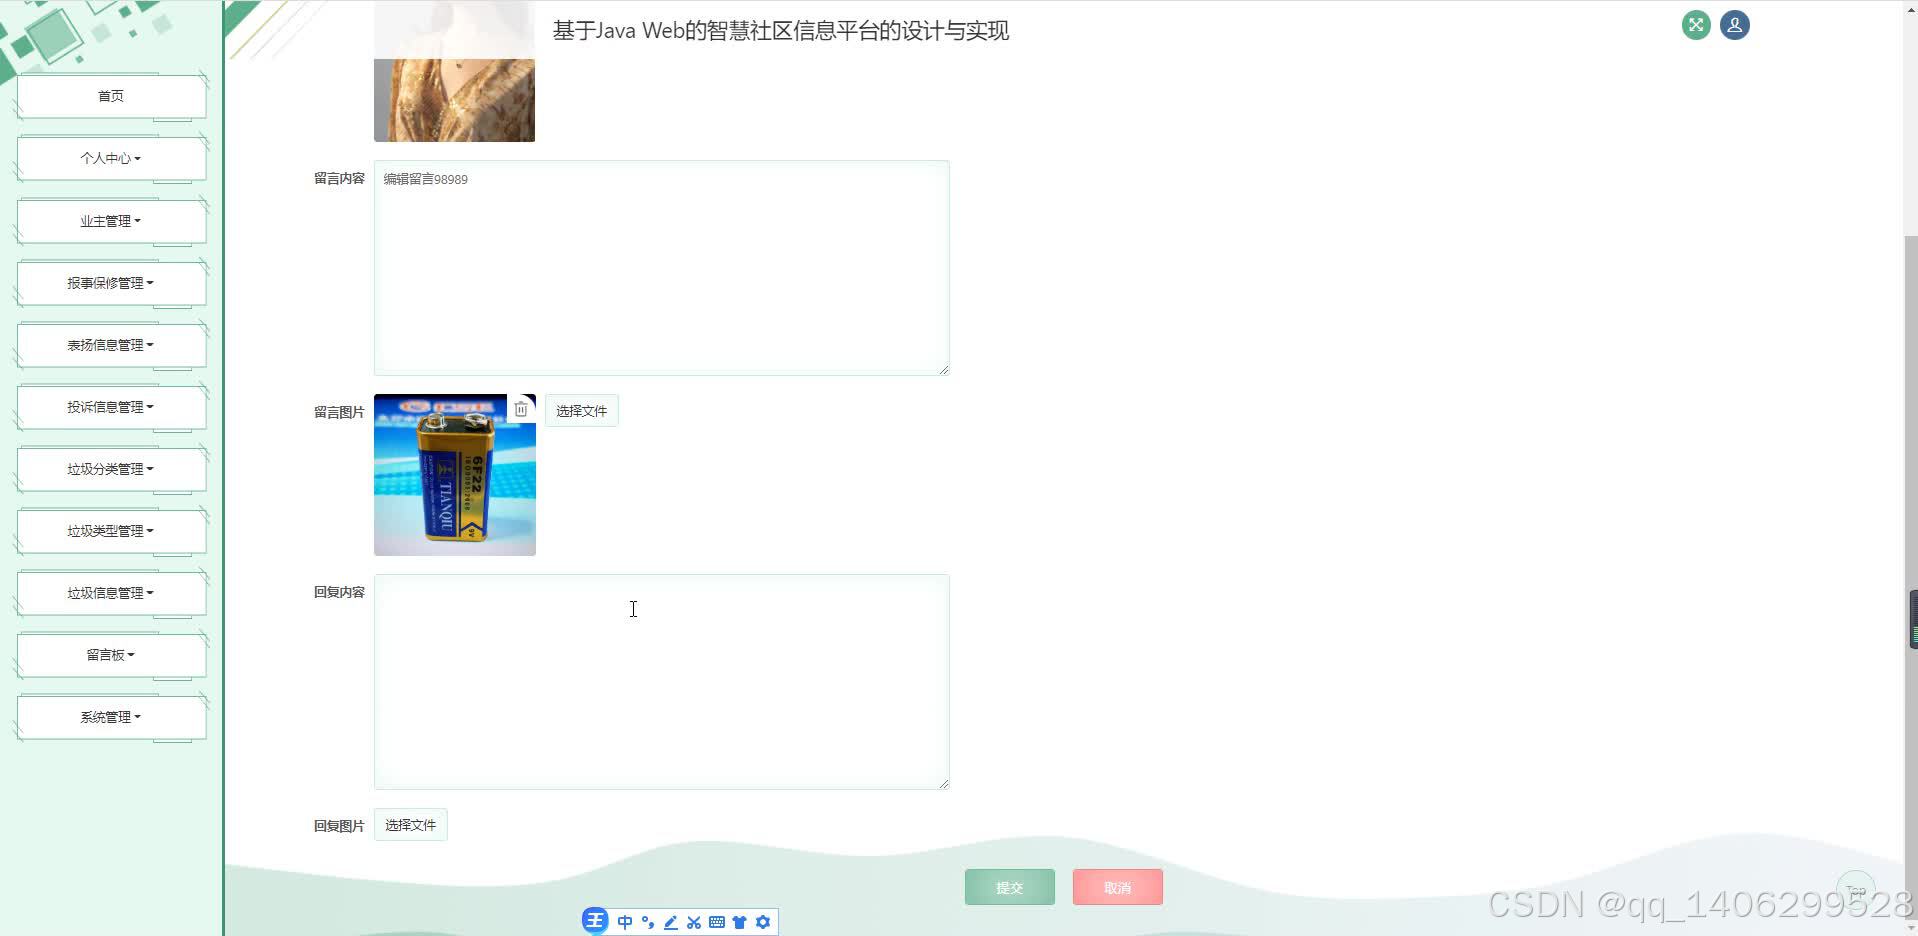The image size is (1918, 936).
Task: Click the scissors screenshot icon on input toolbar
Action: point(693,922)
